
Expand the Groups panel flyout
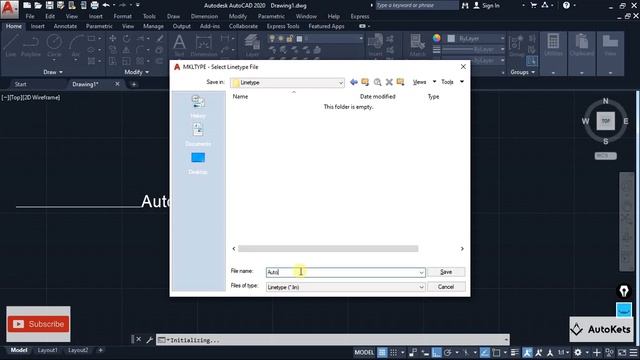[x=522, y=72]
